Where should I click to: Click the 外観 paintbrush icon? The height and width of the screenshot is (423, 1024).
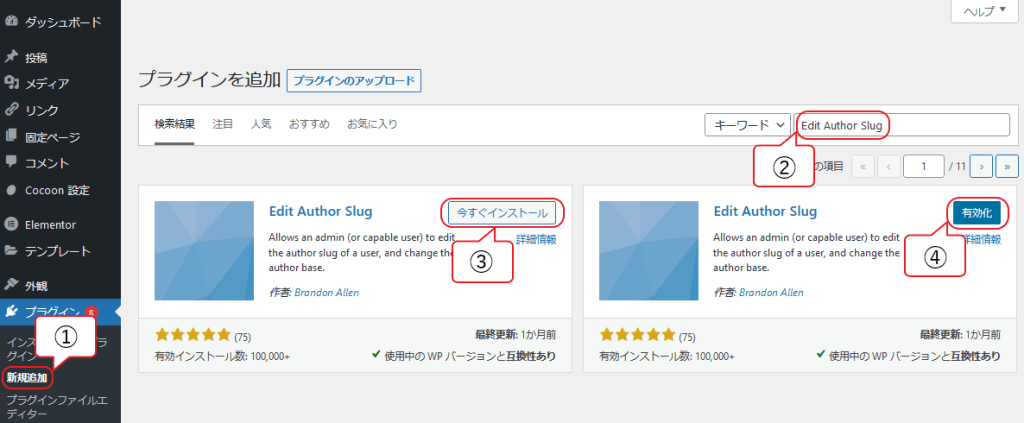pyautogui.click(x=11, y=285)
